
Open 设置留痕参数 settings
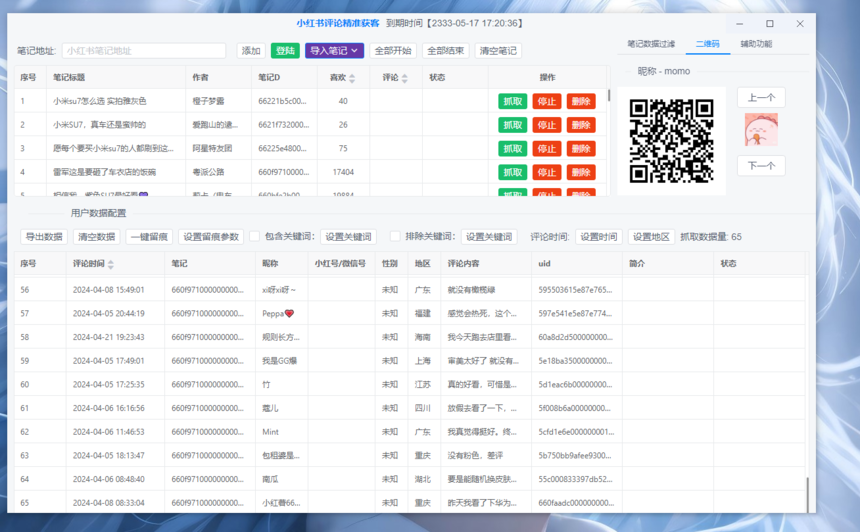click(211, 236)
